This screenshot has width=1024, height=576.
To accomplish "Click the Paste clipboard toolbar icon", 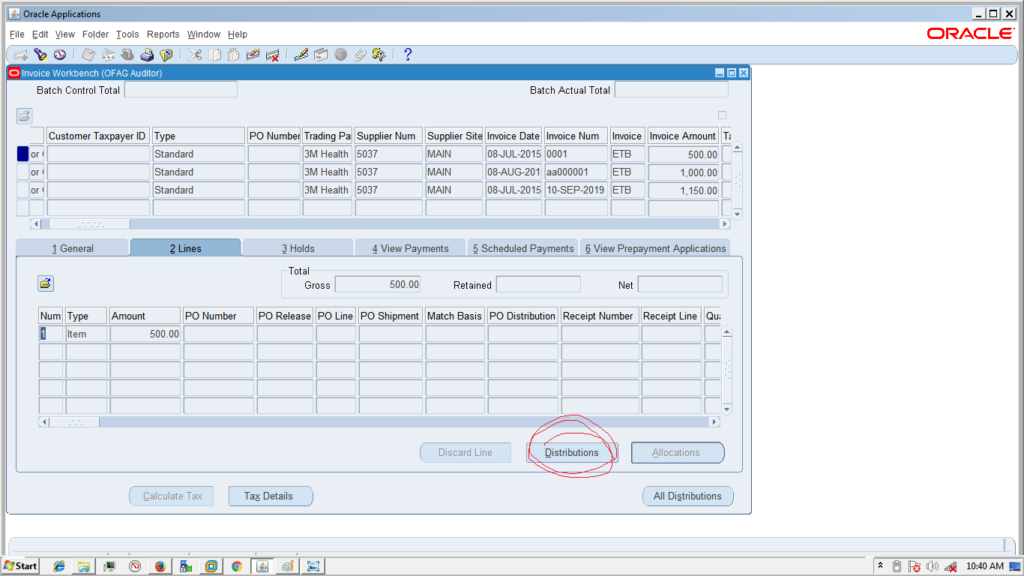I will (233, 55).
